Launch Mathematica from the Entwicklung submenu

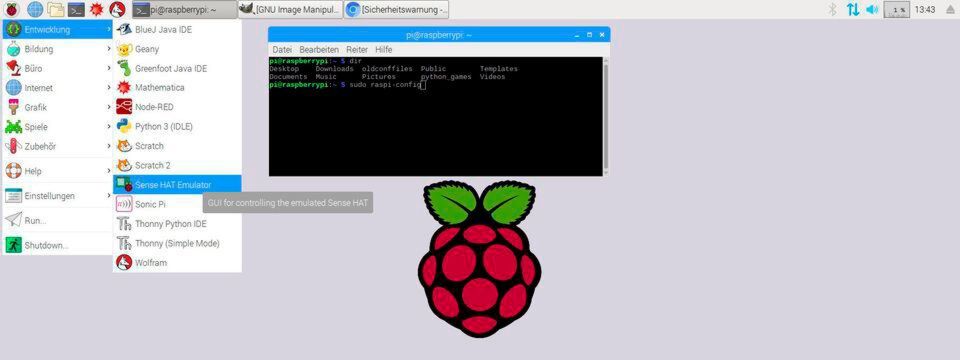point(178,88)
